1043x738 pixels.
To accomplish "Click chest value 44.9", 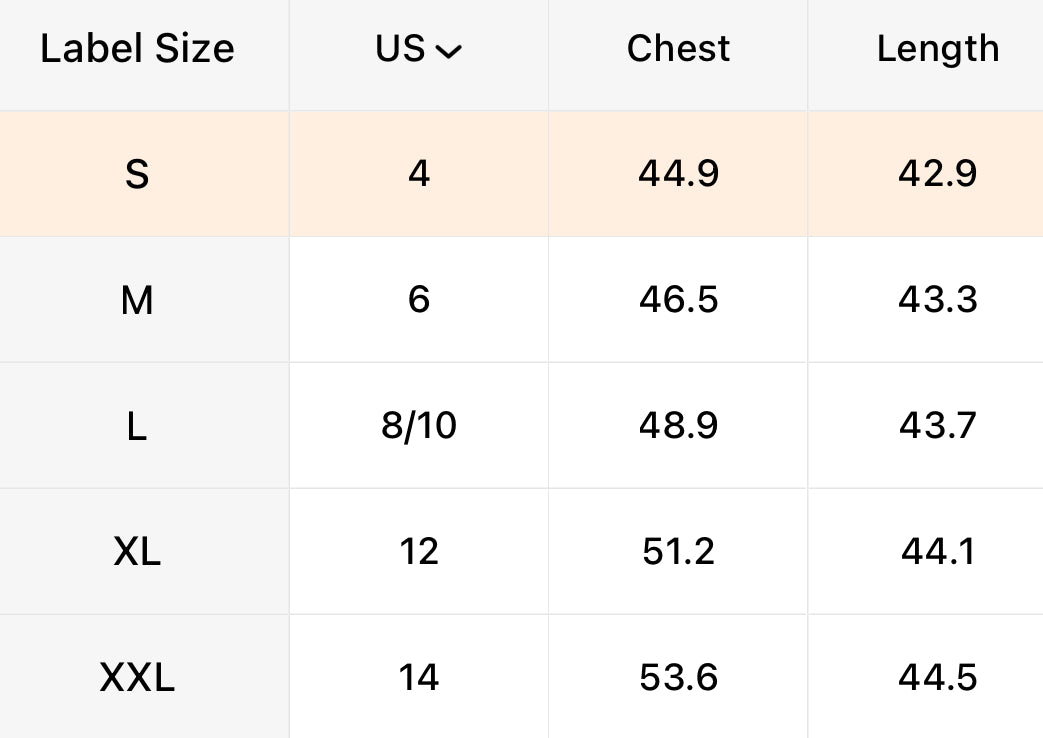I will [x=678, y=174].
